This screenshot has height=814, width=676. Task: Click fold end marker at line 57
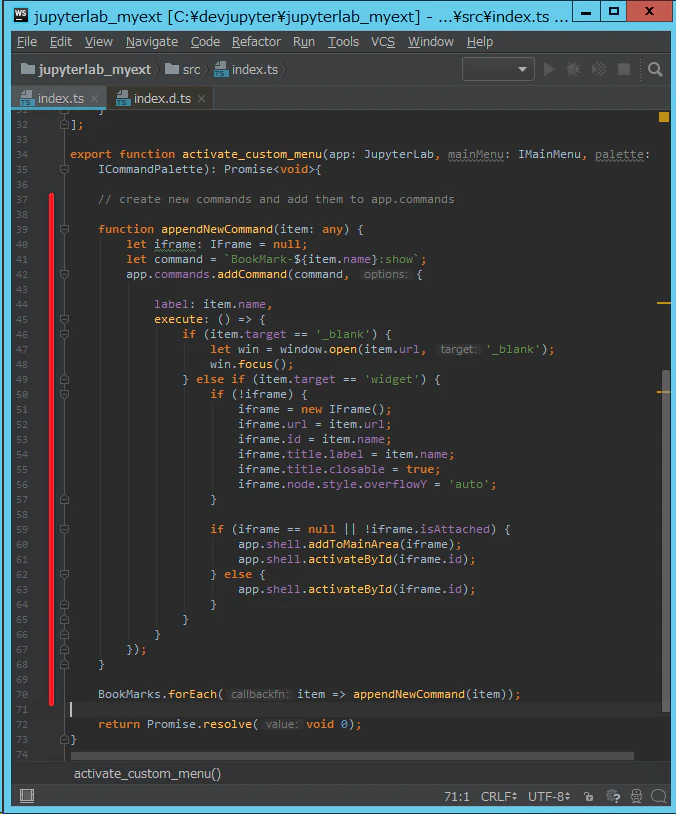[64, 499]
